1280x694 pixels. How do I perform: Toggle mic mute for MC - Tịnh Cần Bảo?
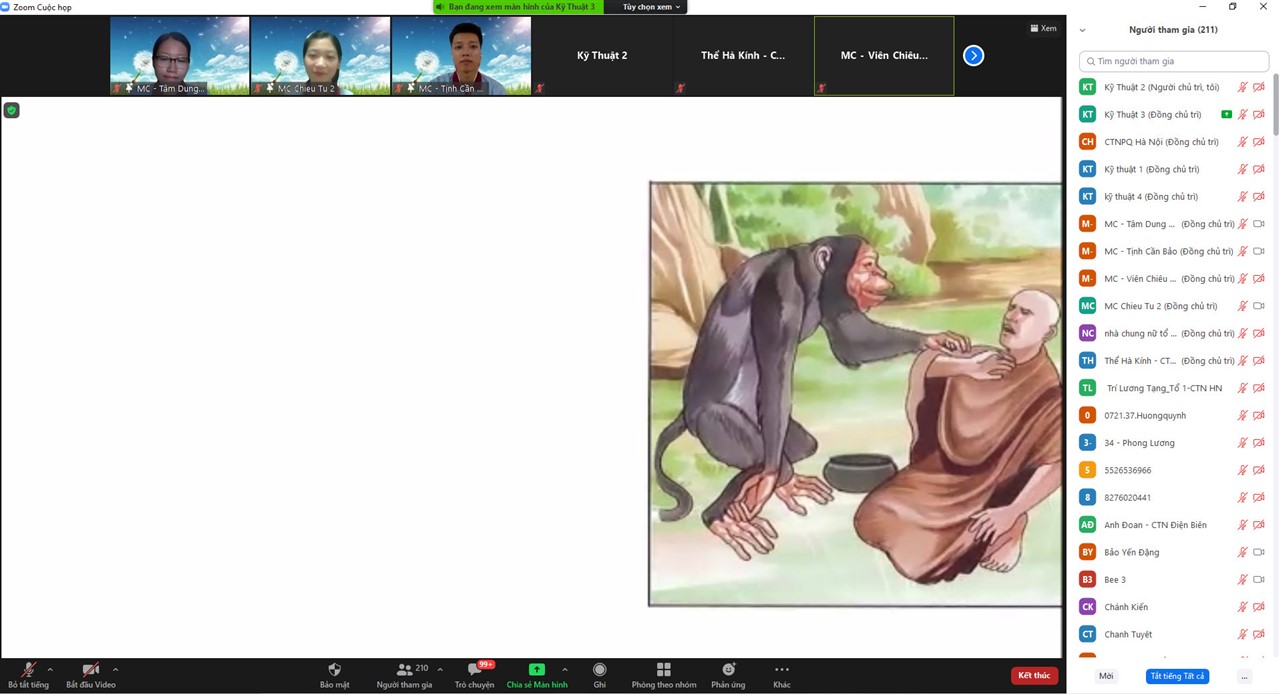1243,251
